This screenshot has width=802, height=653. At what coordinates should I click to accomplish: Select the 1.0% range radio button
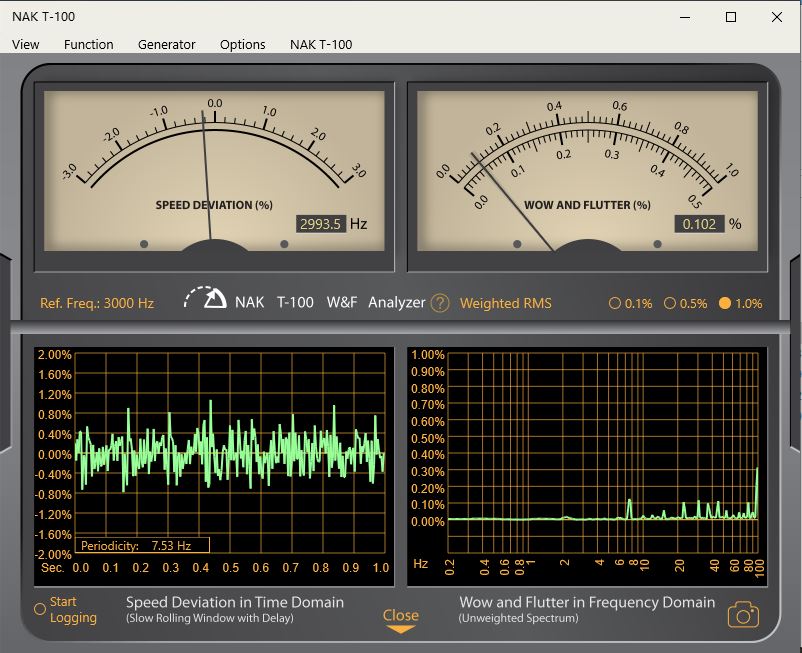click(x=725, y=303)
